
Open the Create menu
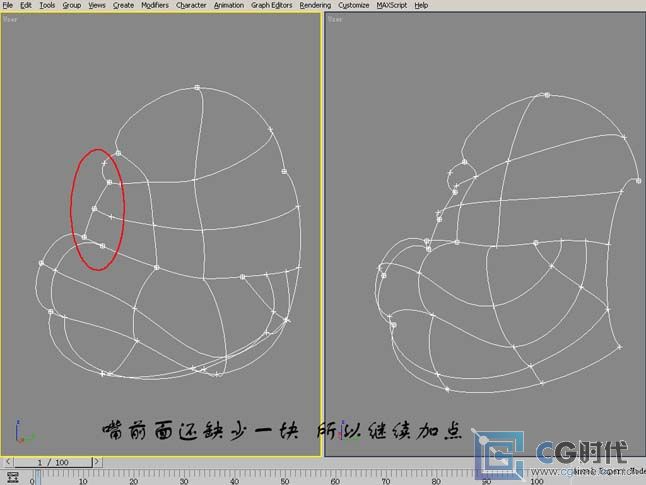(x=123, y=5)
